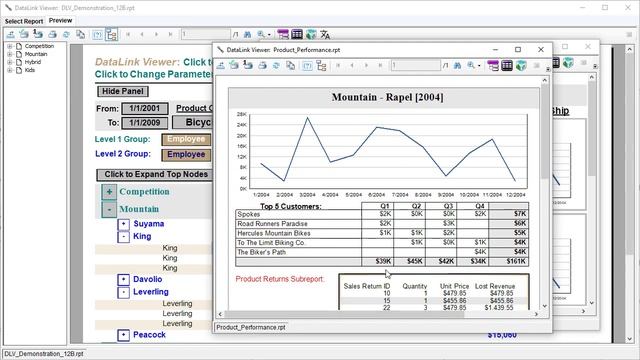Viewport: 640px width, 360px height.
Task: Toggle Parameter Panel icon in Product_Performance toolbar
Action: pyautogui.click(x=307, y=65)
